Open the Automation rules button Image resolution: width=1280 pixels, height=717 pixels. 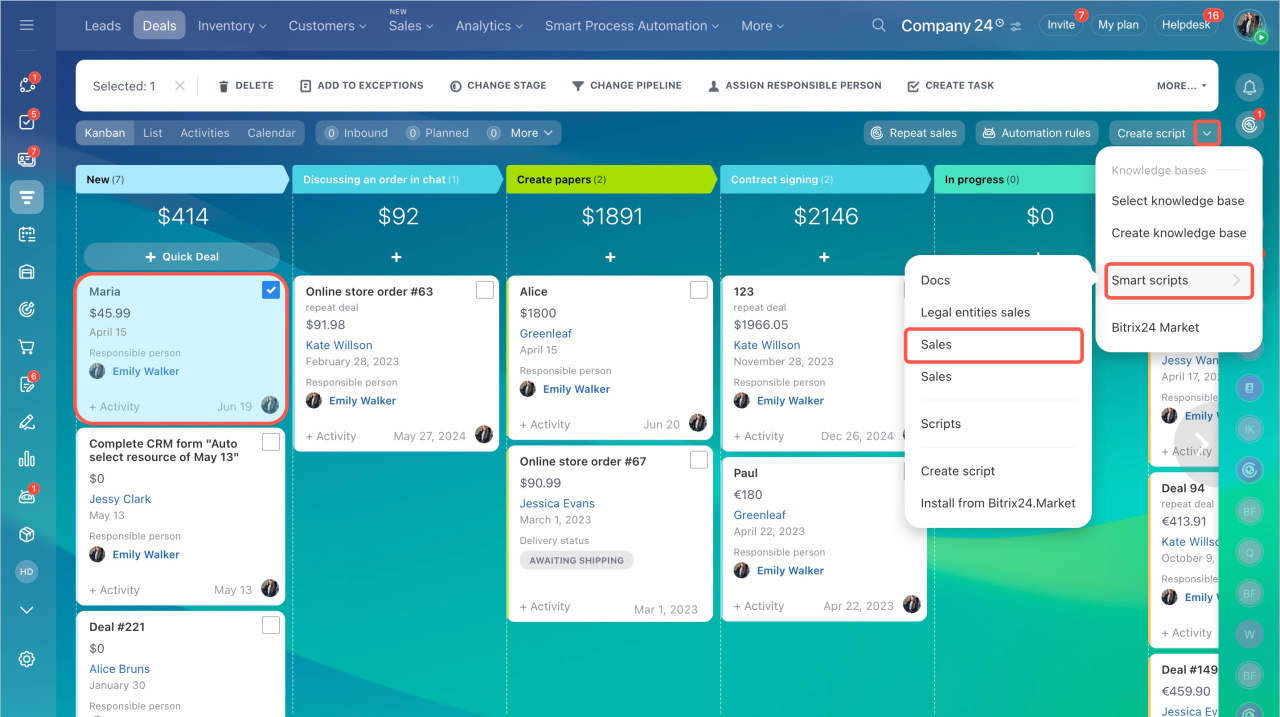pyautogui.click(x=1036, y=133)
